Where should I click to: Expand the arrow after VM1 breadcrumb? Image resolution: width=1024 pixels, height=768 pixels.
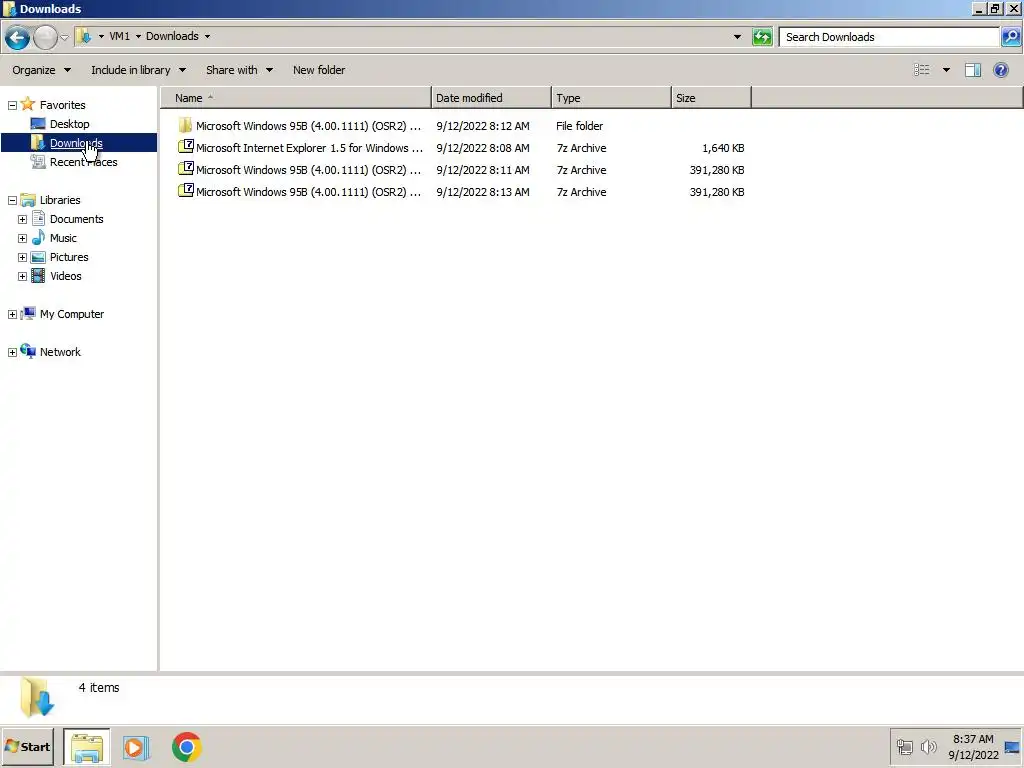[x=138, y=37]
